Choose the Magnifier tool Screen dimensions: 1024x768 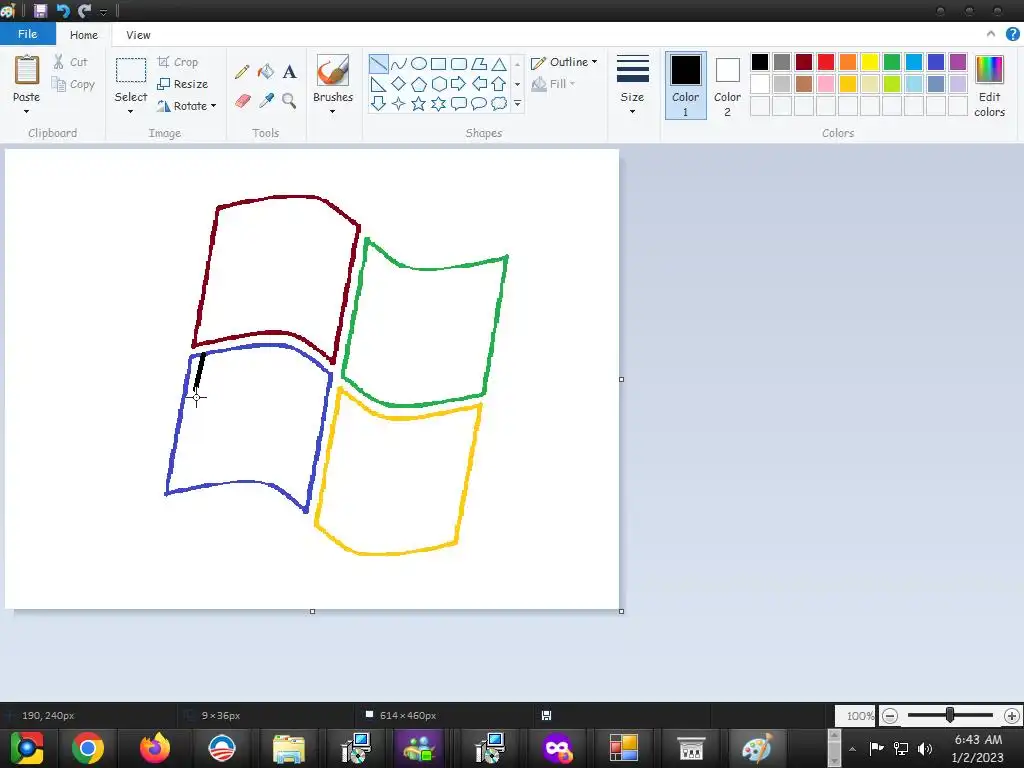[x=289, y=100]
